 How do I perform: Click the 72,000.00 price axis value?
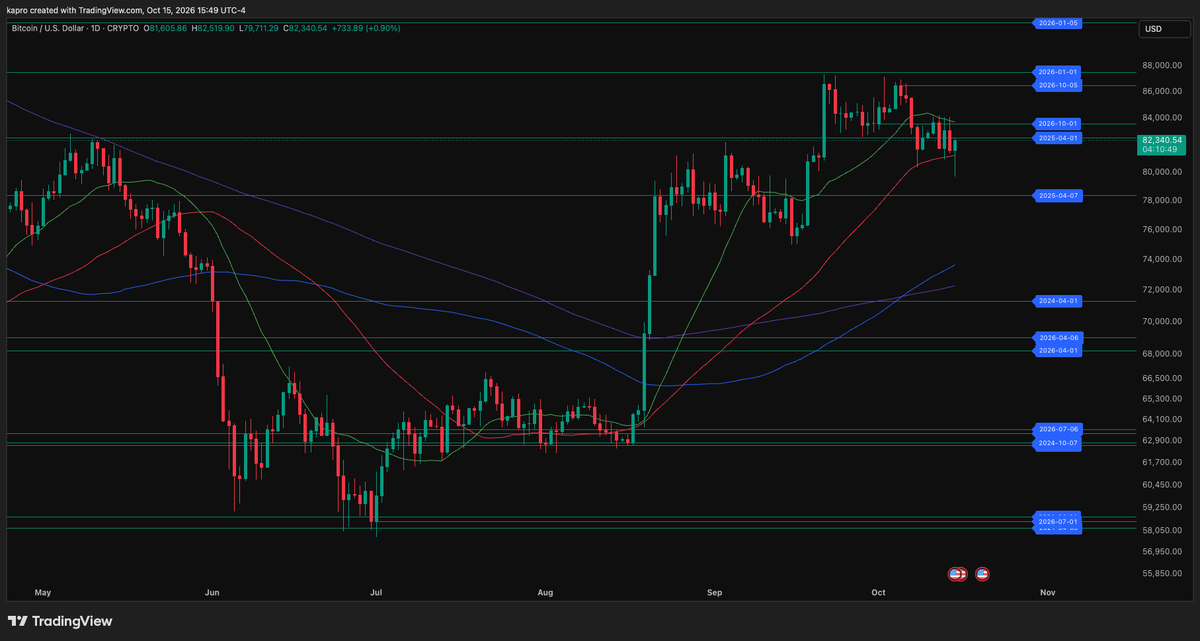coord(1161,290)
